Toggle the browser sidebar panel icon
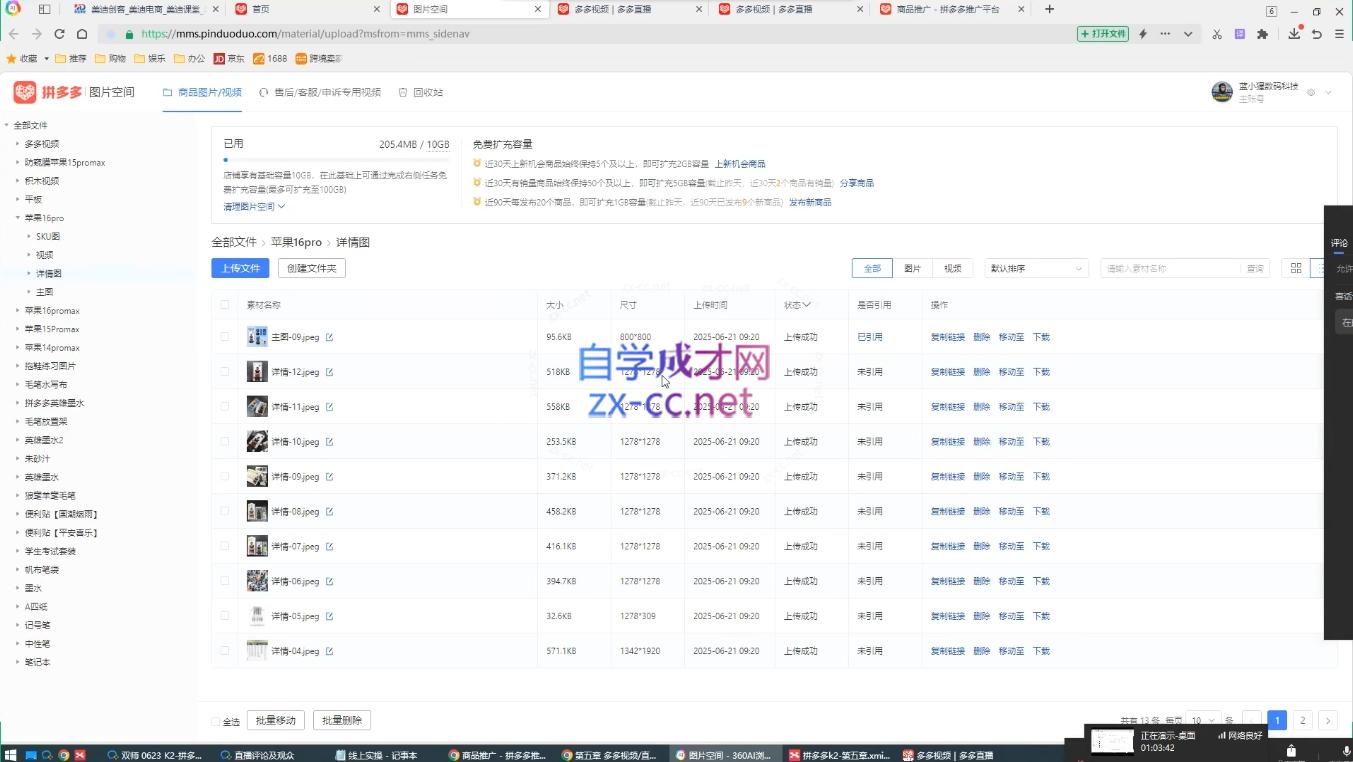This screenshot has width=1353, height=762. click(x=44, y=9)
